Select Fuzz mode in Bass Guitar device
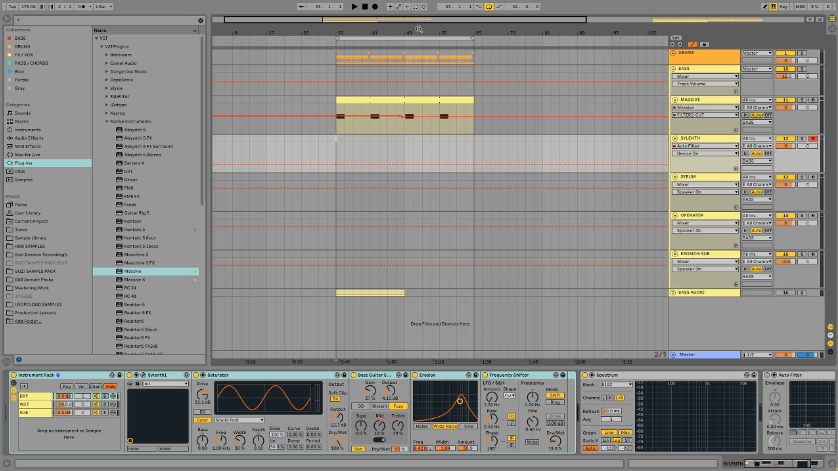838x471 pixels. [x=398, y=406]
